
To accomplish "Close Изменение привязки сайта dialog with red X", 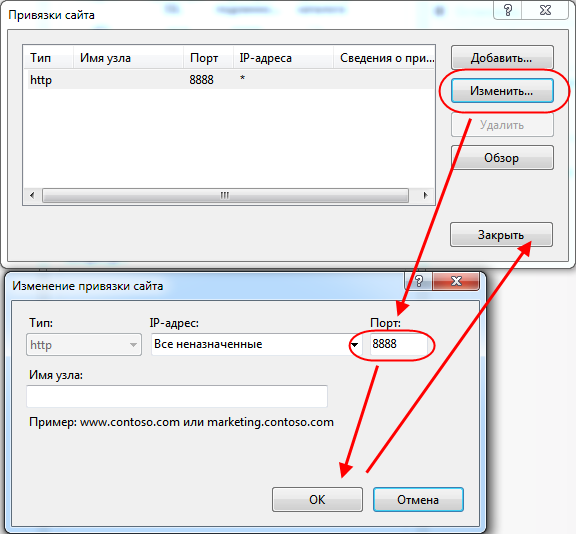I will pyautogui.click(x=456, y=281).
